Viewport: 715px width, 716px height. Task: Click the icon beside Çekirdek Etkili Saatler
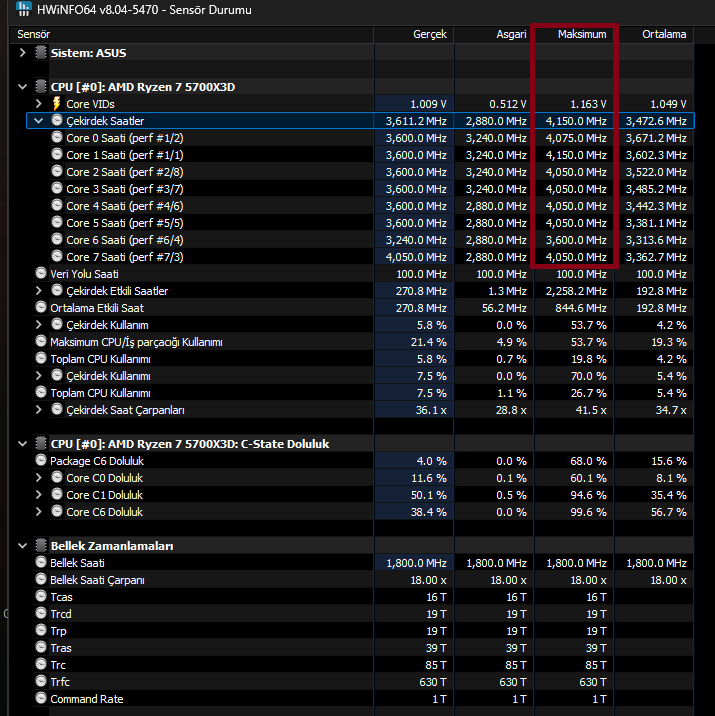[57, 290]
